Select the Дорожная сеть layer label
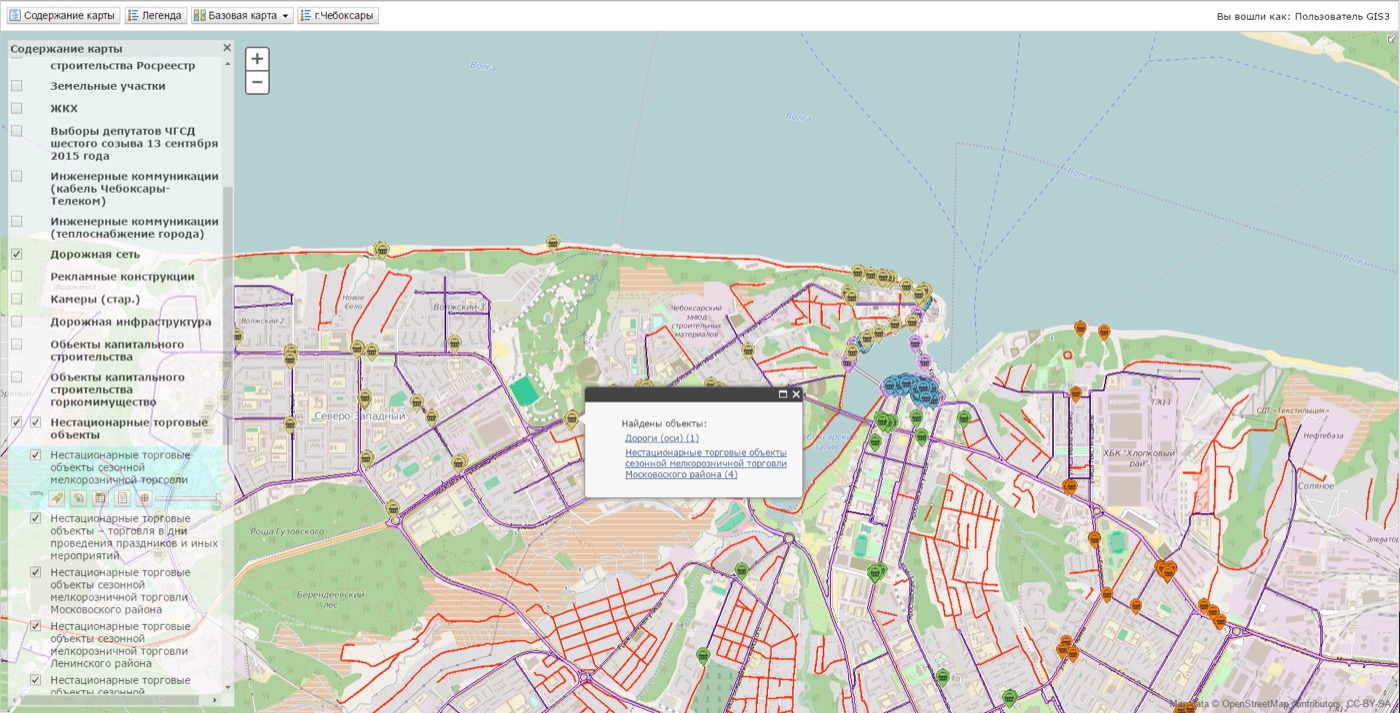The width and height of the screenshot is (1400, 713). pos(95,254)
